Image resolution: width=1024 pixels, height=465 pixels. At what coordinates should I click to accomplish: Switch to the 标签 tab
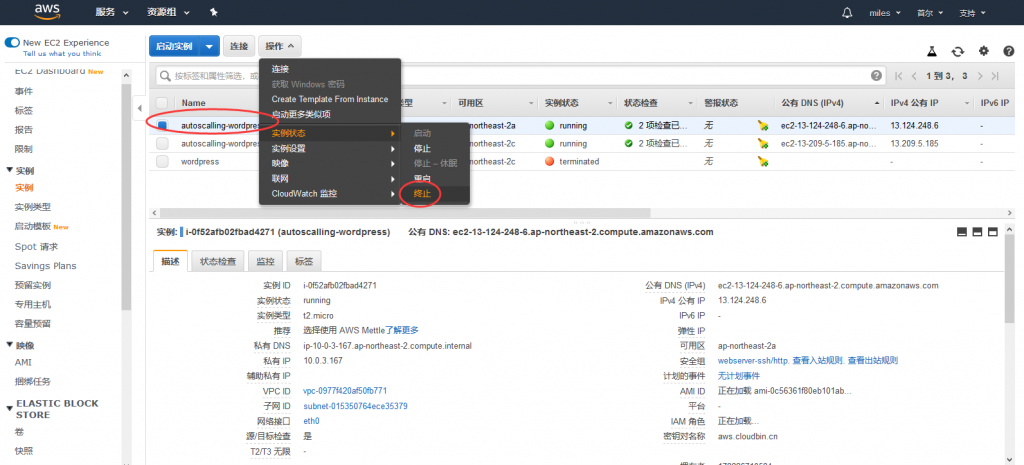[x=304, y=261]
